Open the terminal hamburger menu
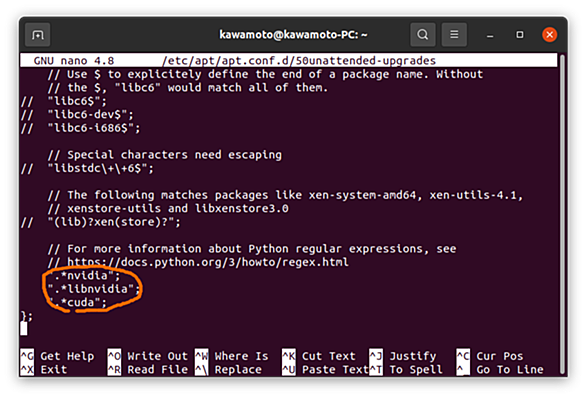The width and height of the screenshot is (586, 398). [454, 35]
